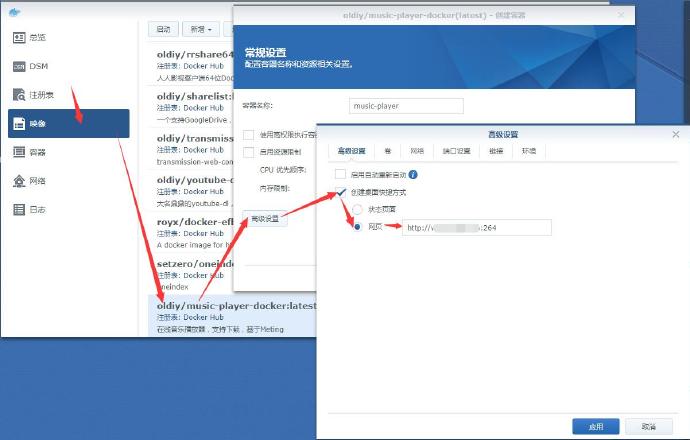Click the info icon beside 启用自动重新启动
Viewport: 690px width, 440px height.
coord(412,174)
